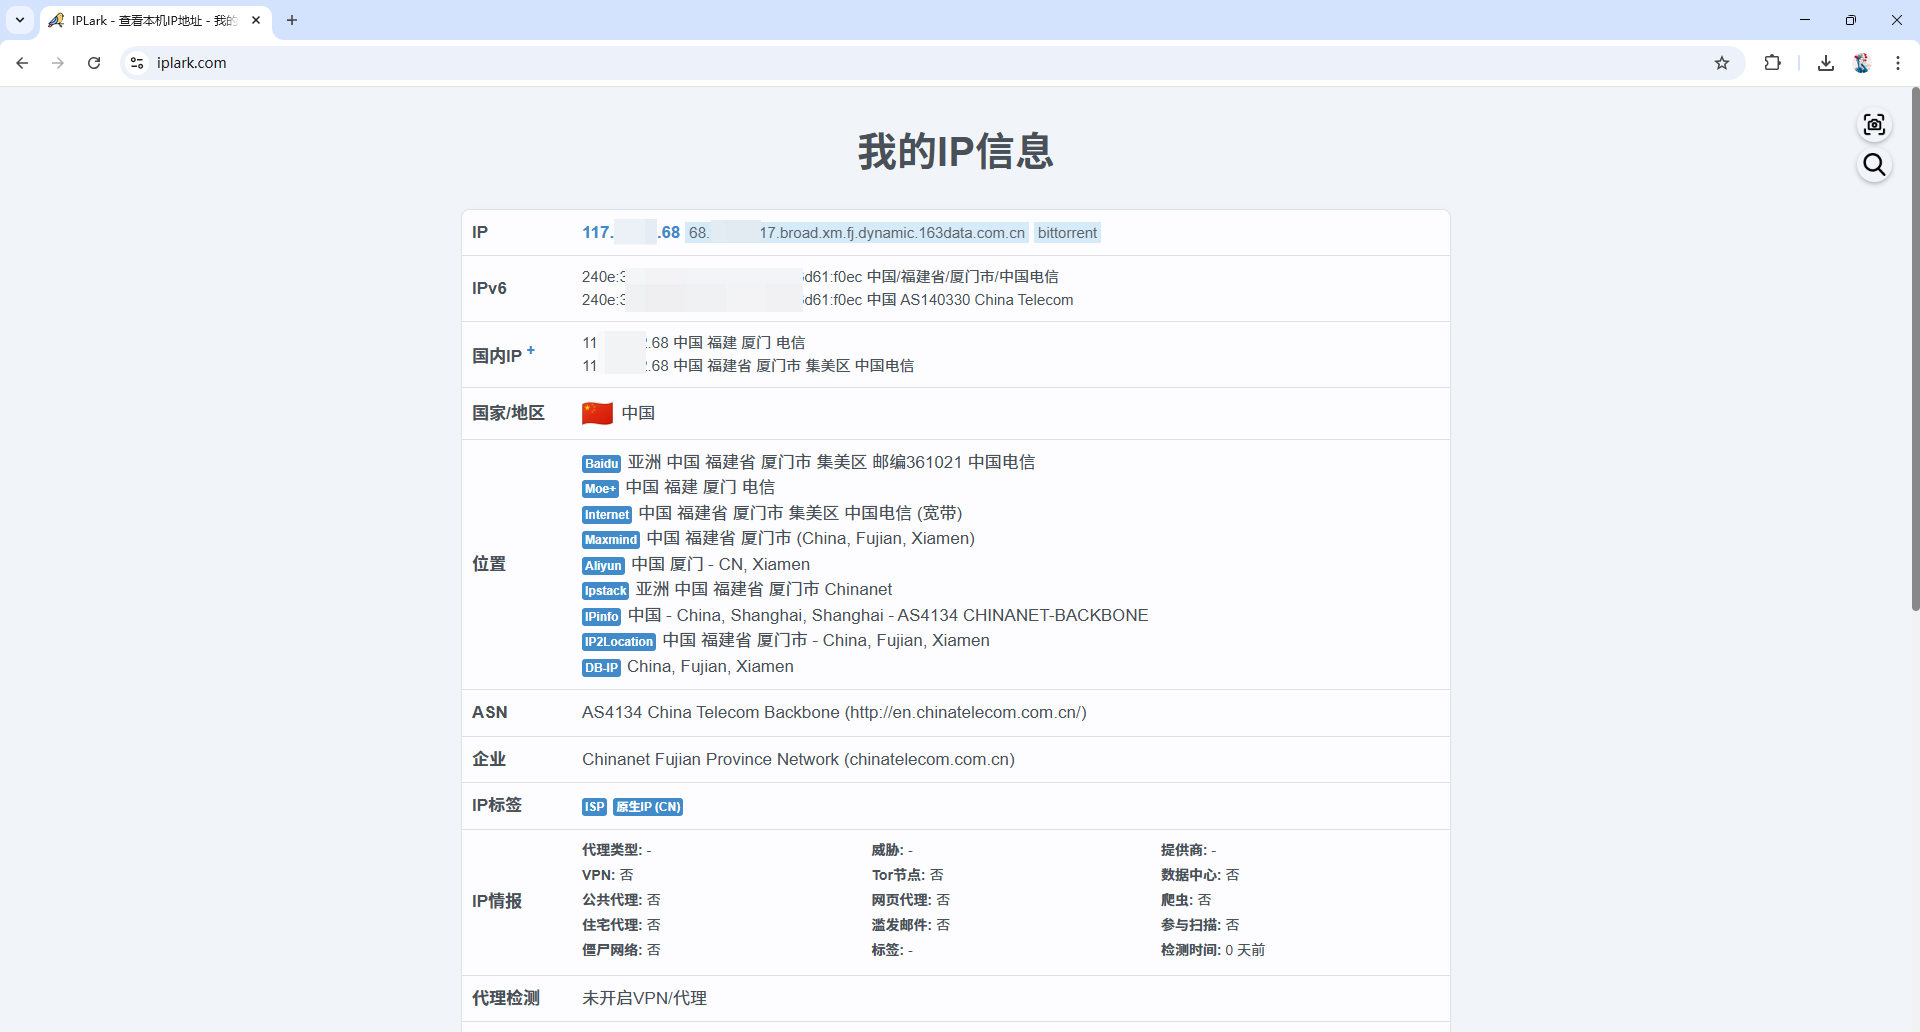Screen dimensions: 1920x1032
Task: Click 检测时间: 0 天前 entry
Action: [1212, 950]
